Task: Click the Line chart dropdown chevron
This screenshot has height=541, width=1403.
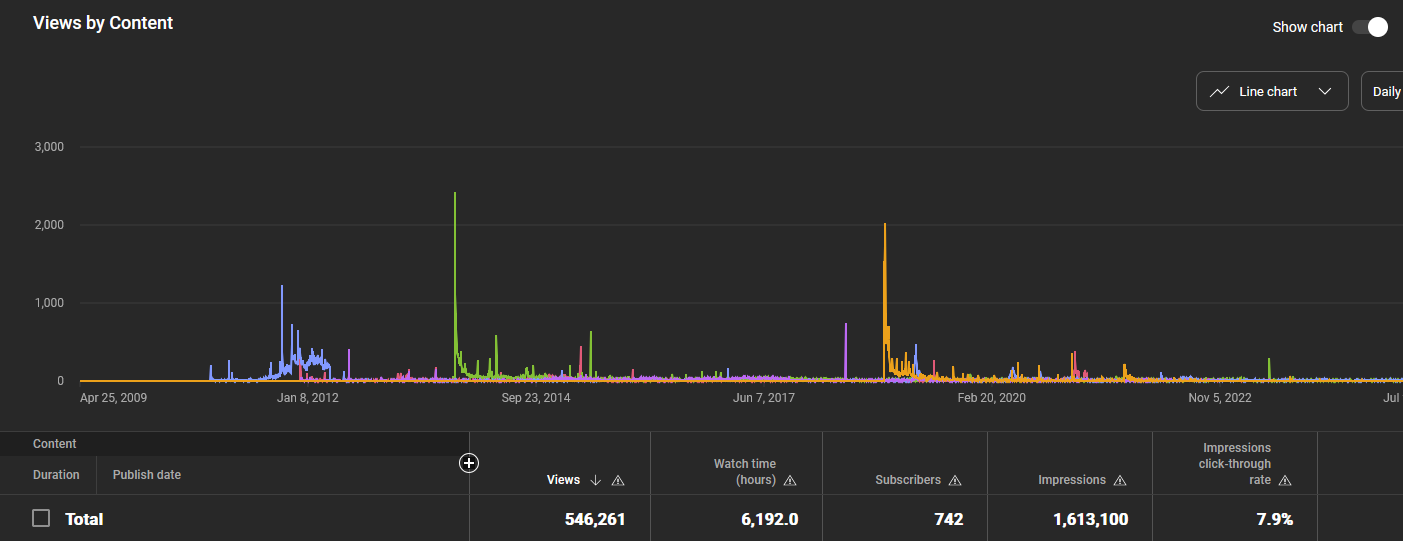Action: tap(1325, 91)
